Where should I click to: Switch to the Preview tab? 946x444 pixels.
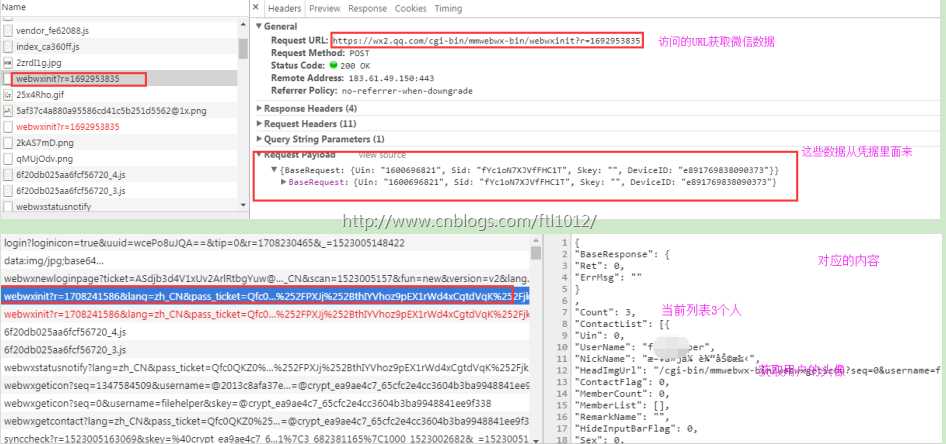coord(325,8)
